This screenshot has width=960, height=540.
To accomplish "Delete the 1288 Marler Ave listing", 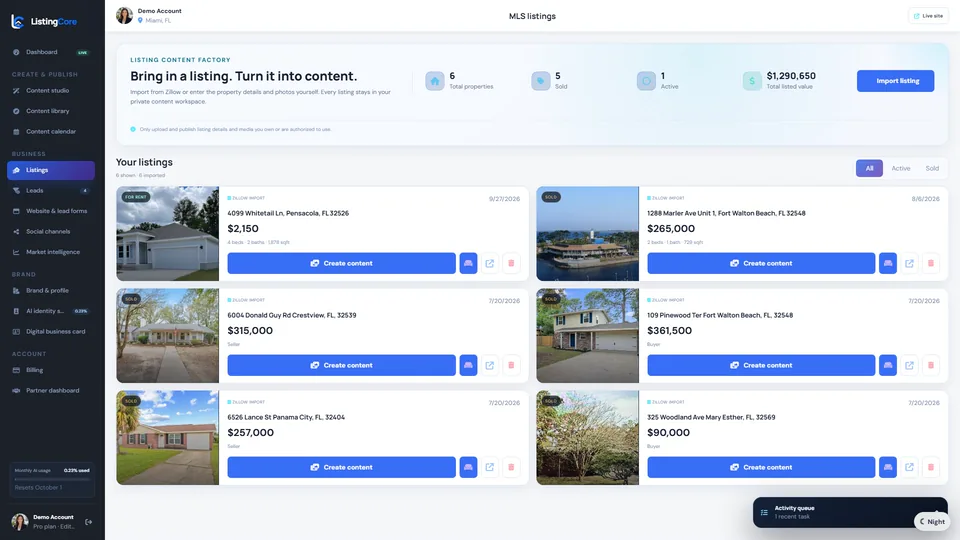I will pyautogui.click(x=931, y=263).
